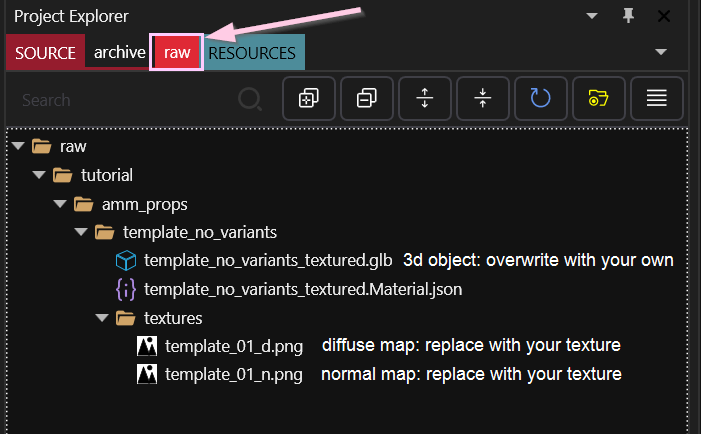Image resolution: width=701 pixels, height=434 pixels.
Task: Collapse the tutorial folder
Action: click(39, 175)
